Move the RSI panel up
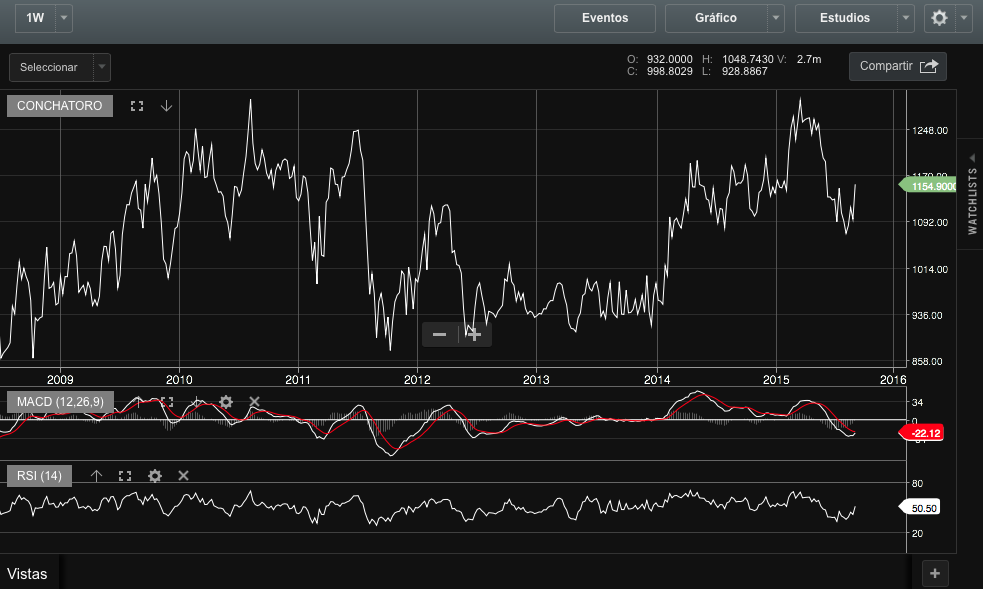This screenshot has width=983, height=589. pos(96,476)
